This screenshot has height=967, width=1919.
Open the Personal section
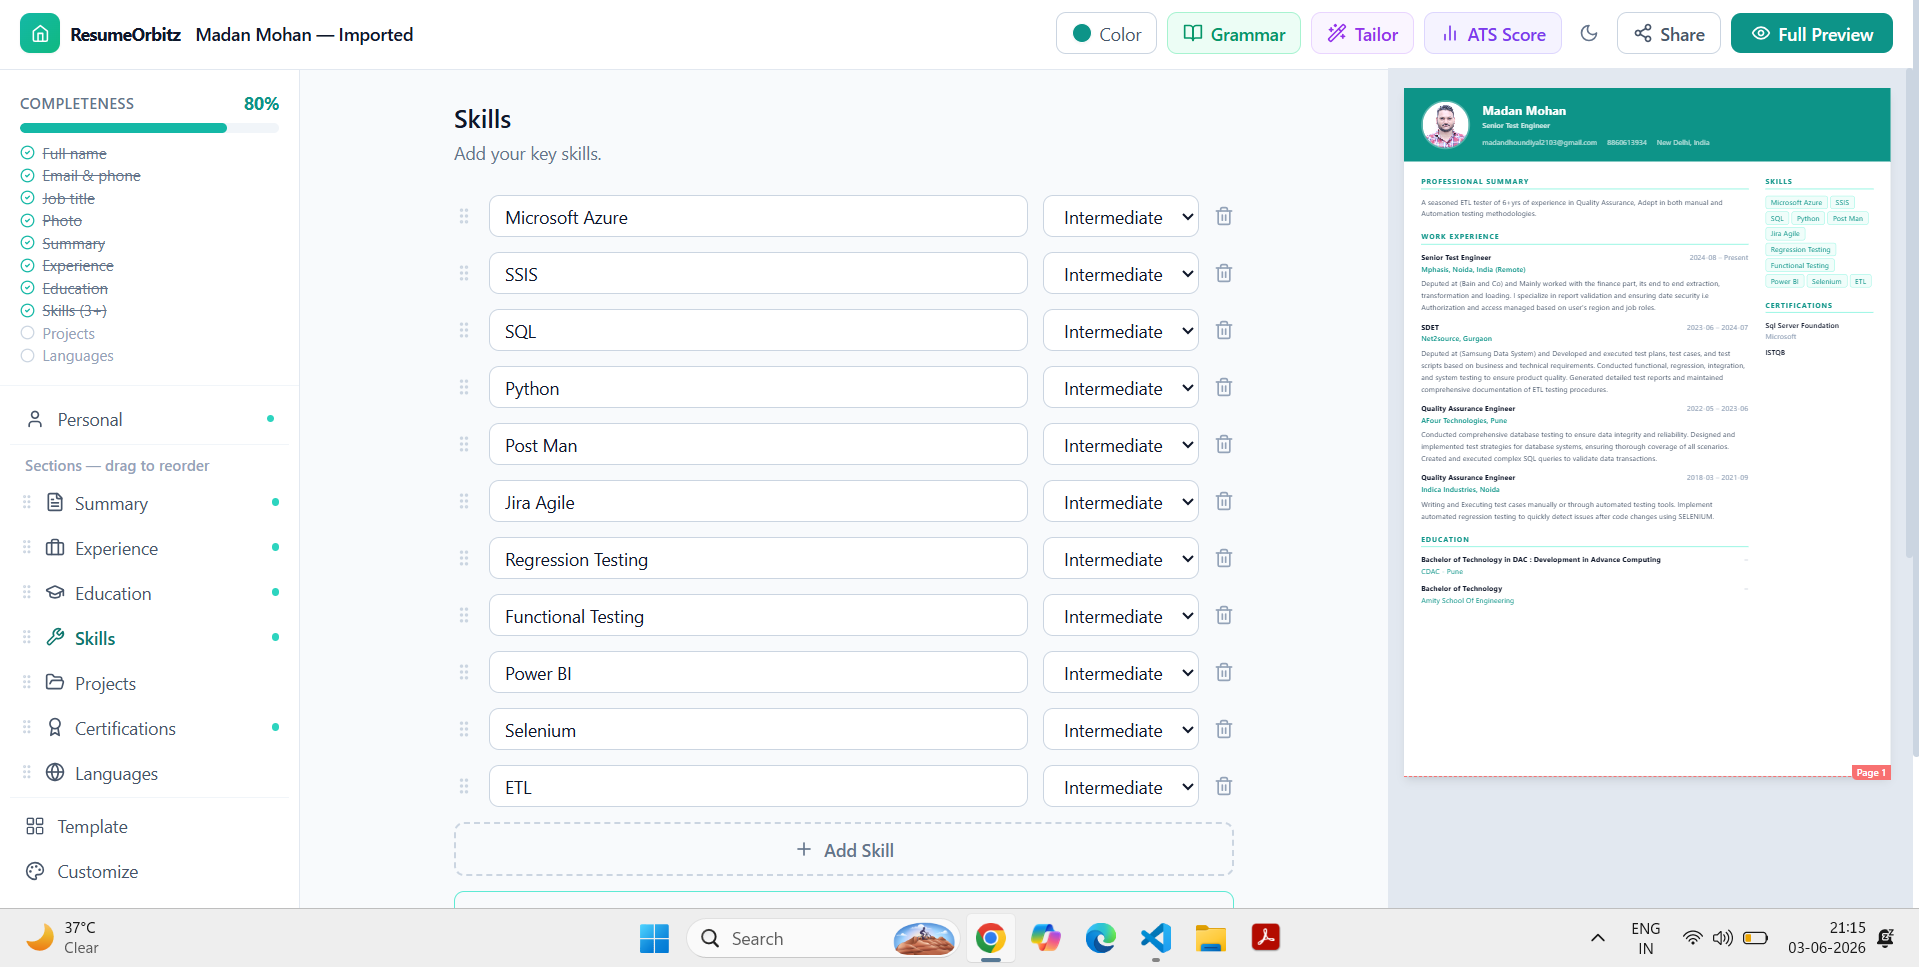[x=149, y=419]
